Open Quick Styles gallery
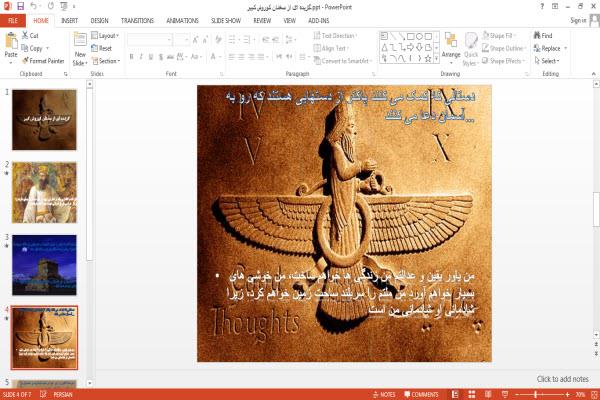 pos(471,49)
